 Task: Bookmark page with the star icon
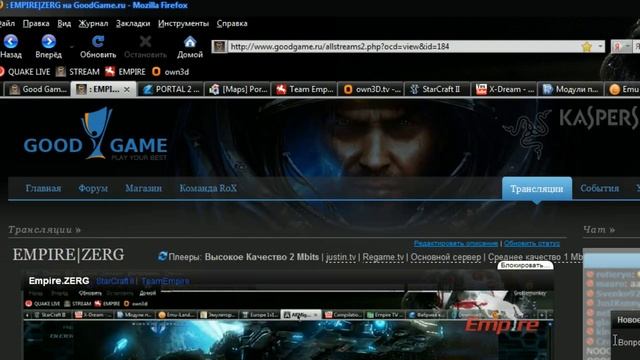pos(587,47)
